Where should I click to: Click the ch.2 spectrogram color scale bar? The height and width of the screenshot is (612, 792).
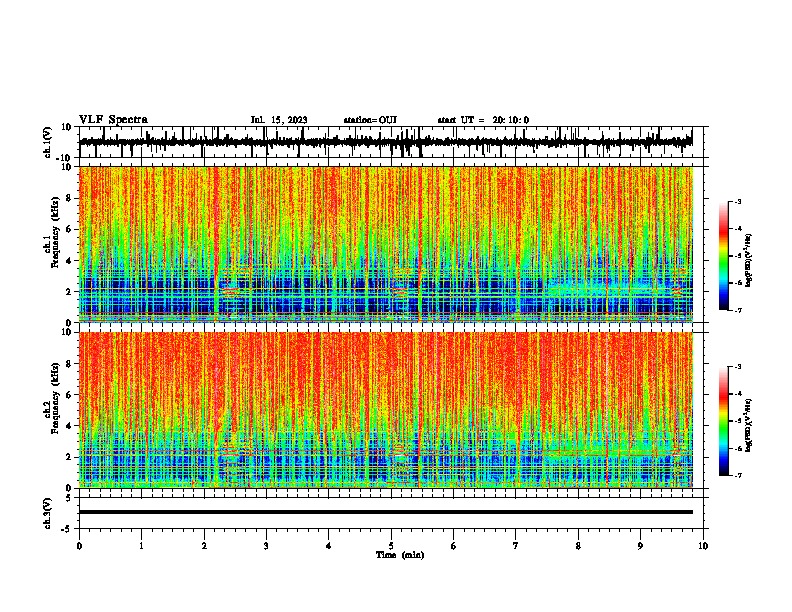[723, 421]
